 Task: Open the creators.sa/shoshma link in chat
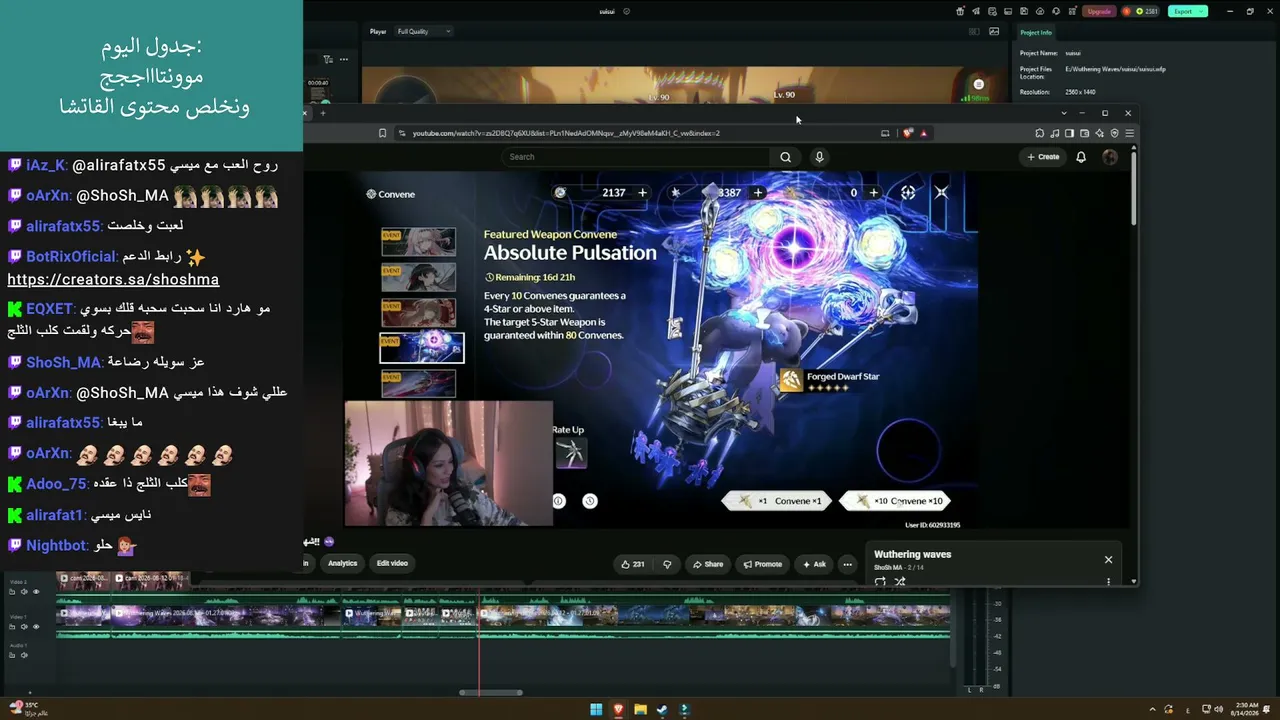point(113,280)
